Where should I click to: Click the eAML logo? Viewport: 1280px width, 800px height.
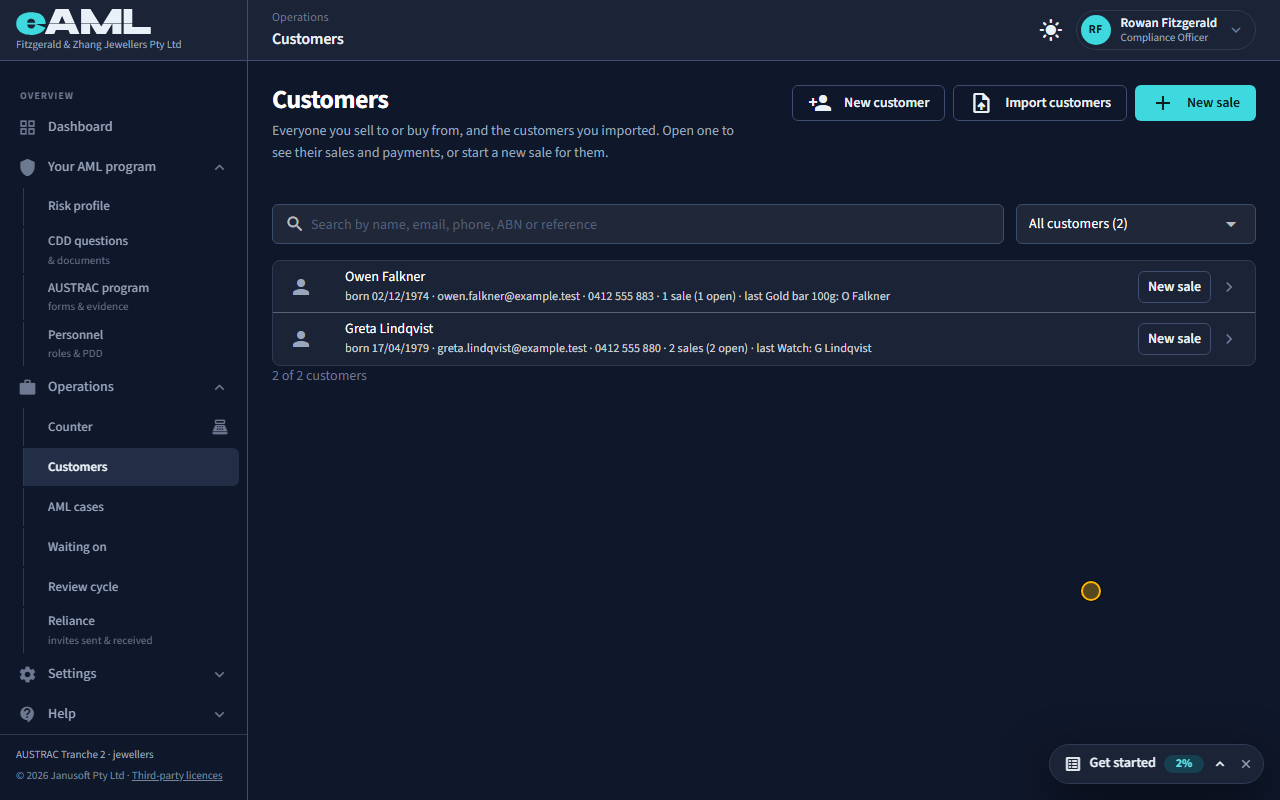[x=84, y=22]
